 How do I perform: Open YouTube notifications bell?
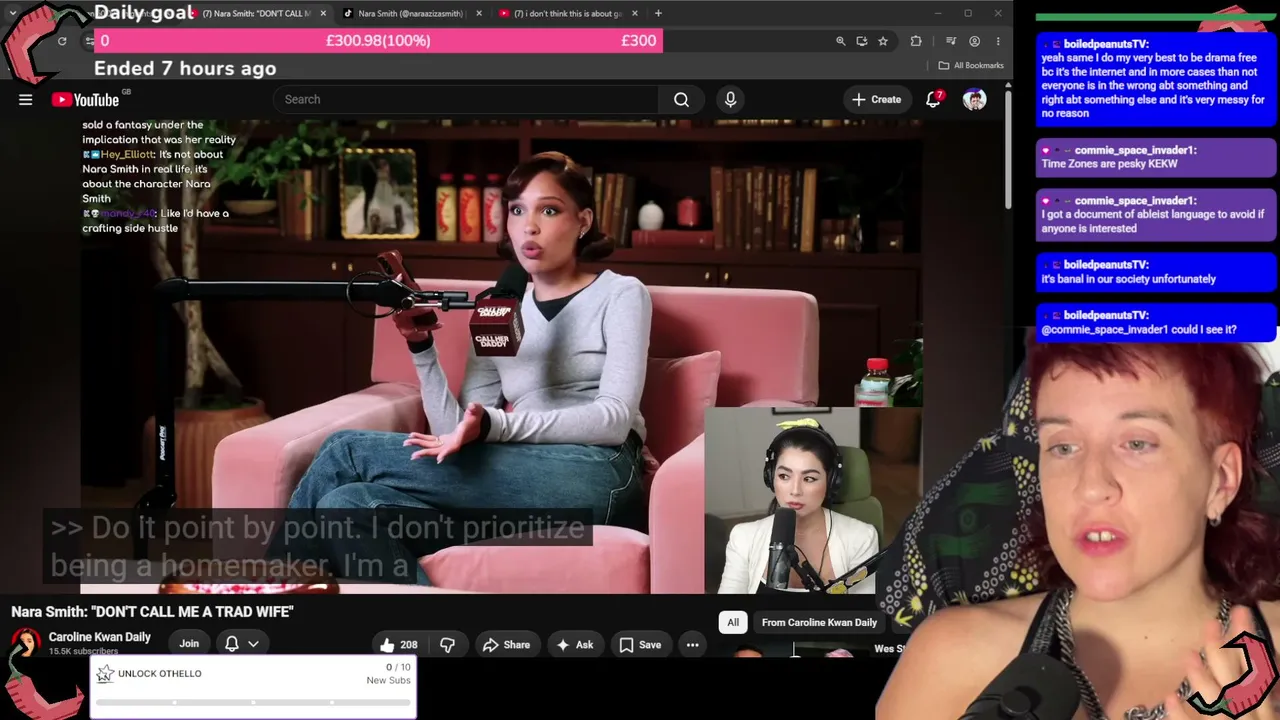pos(933,99)
